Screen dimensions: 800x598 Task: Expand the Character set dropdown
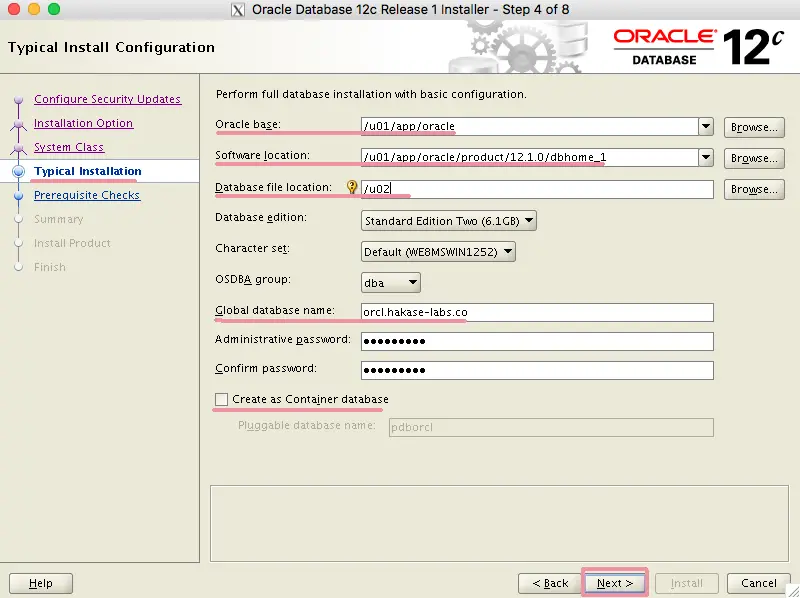(x=438, y=252)
